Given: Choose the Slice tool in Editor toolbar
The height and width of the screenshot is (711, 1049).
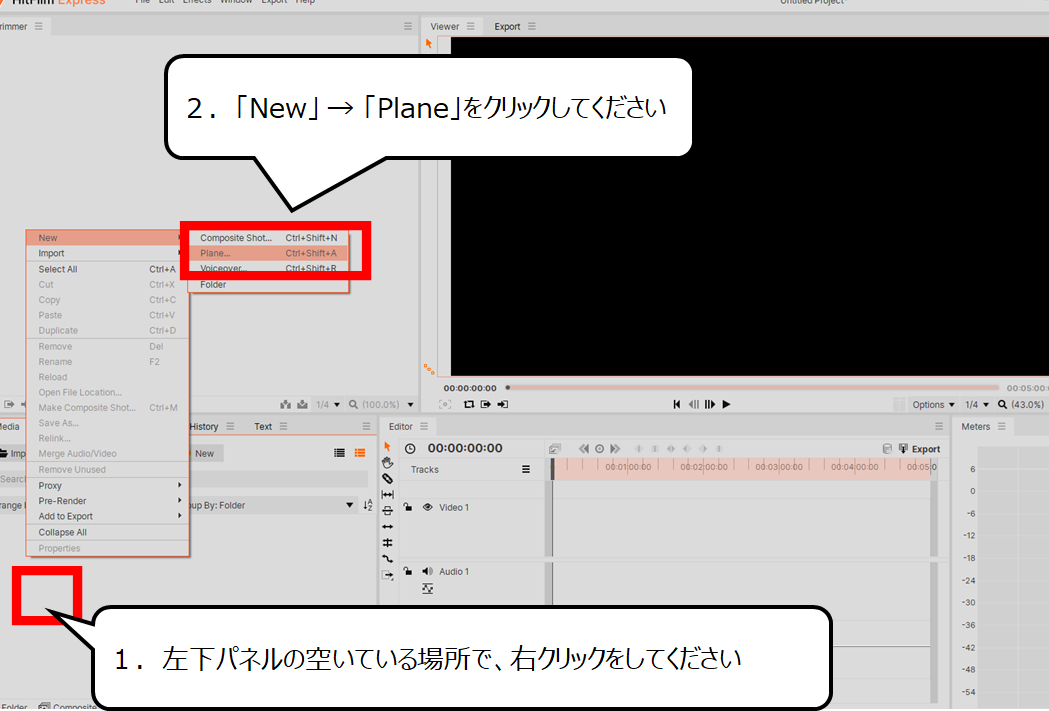Looking at the screenshot, I should 387,478.
